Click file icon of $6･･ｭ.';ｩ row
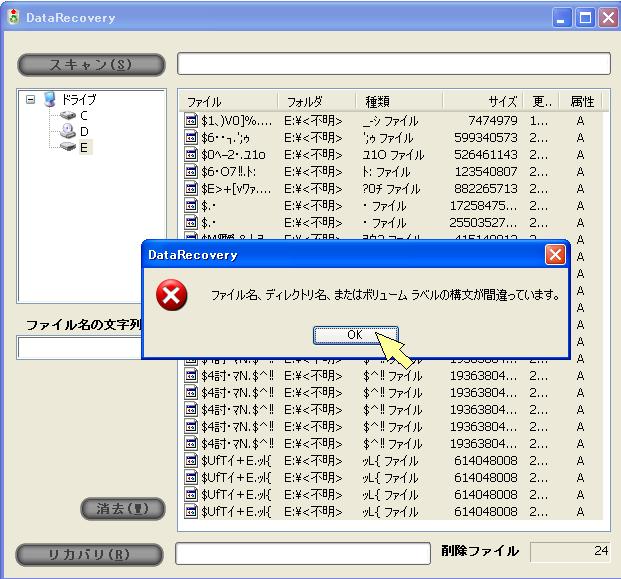Screen dimensions: 621x579 (191, 137)
